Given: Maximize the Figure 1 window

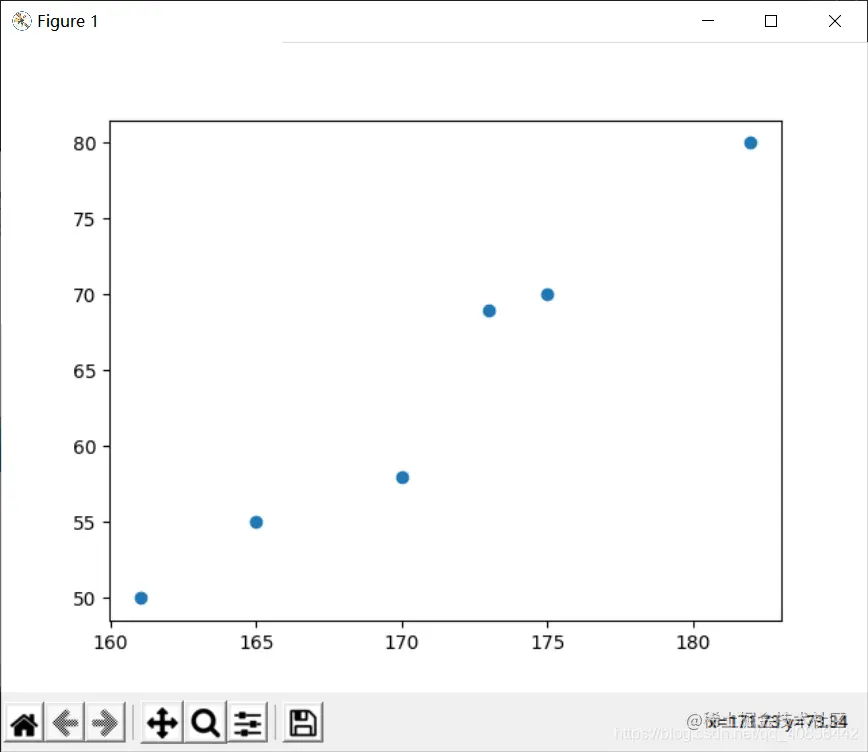Looking at the screenshot, I should 771,21.
